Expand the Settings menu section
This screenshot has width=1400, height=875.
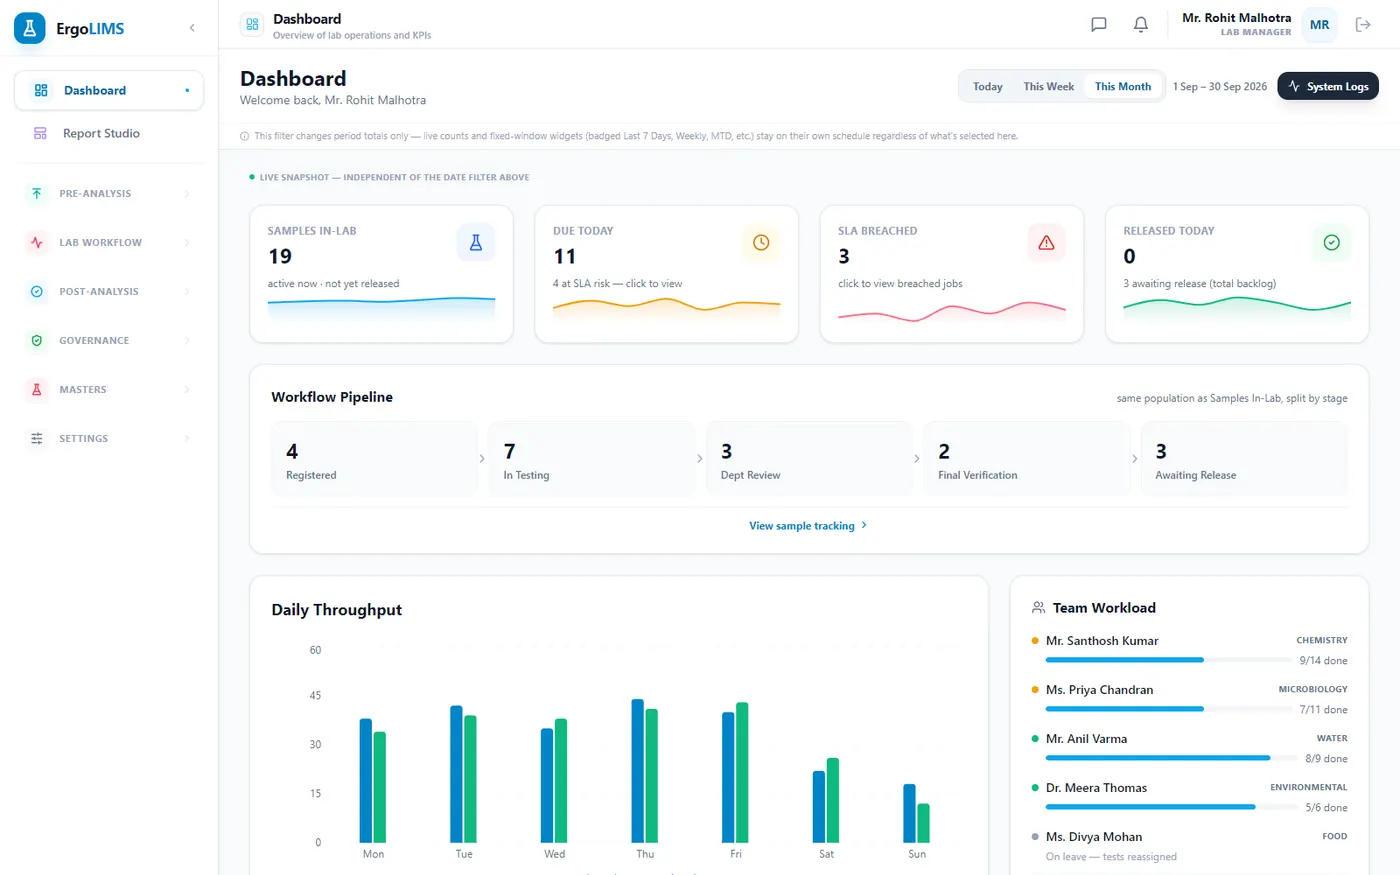click(108, 438)
